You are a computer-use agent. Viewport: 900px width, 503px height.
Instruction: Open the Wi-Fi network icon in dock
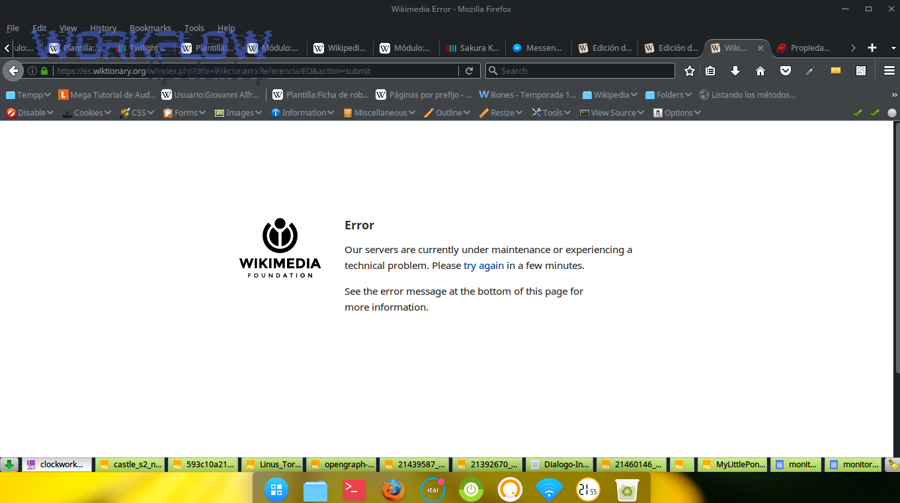tap(549, 490)
